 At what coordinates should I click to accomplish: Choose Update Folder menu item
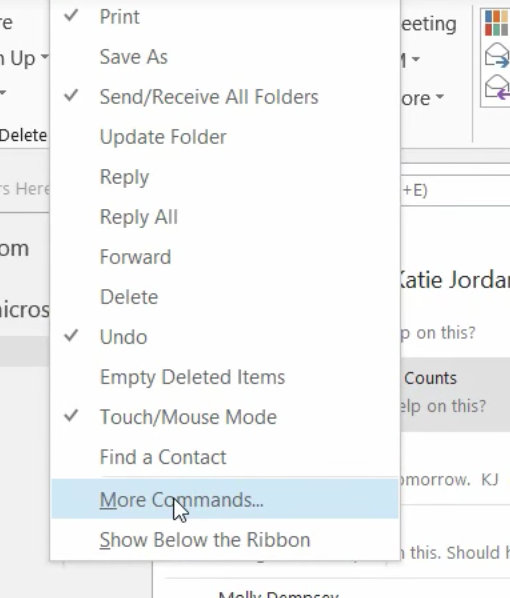(x=225, y=137)
